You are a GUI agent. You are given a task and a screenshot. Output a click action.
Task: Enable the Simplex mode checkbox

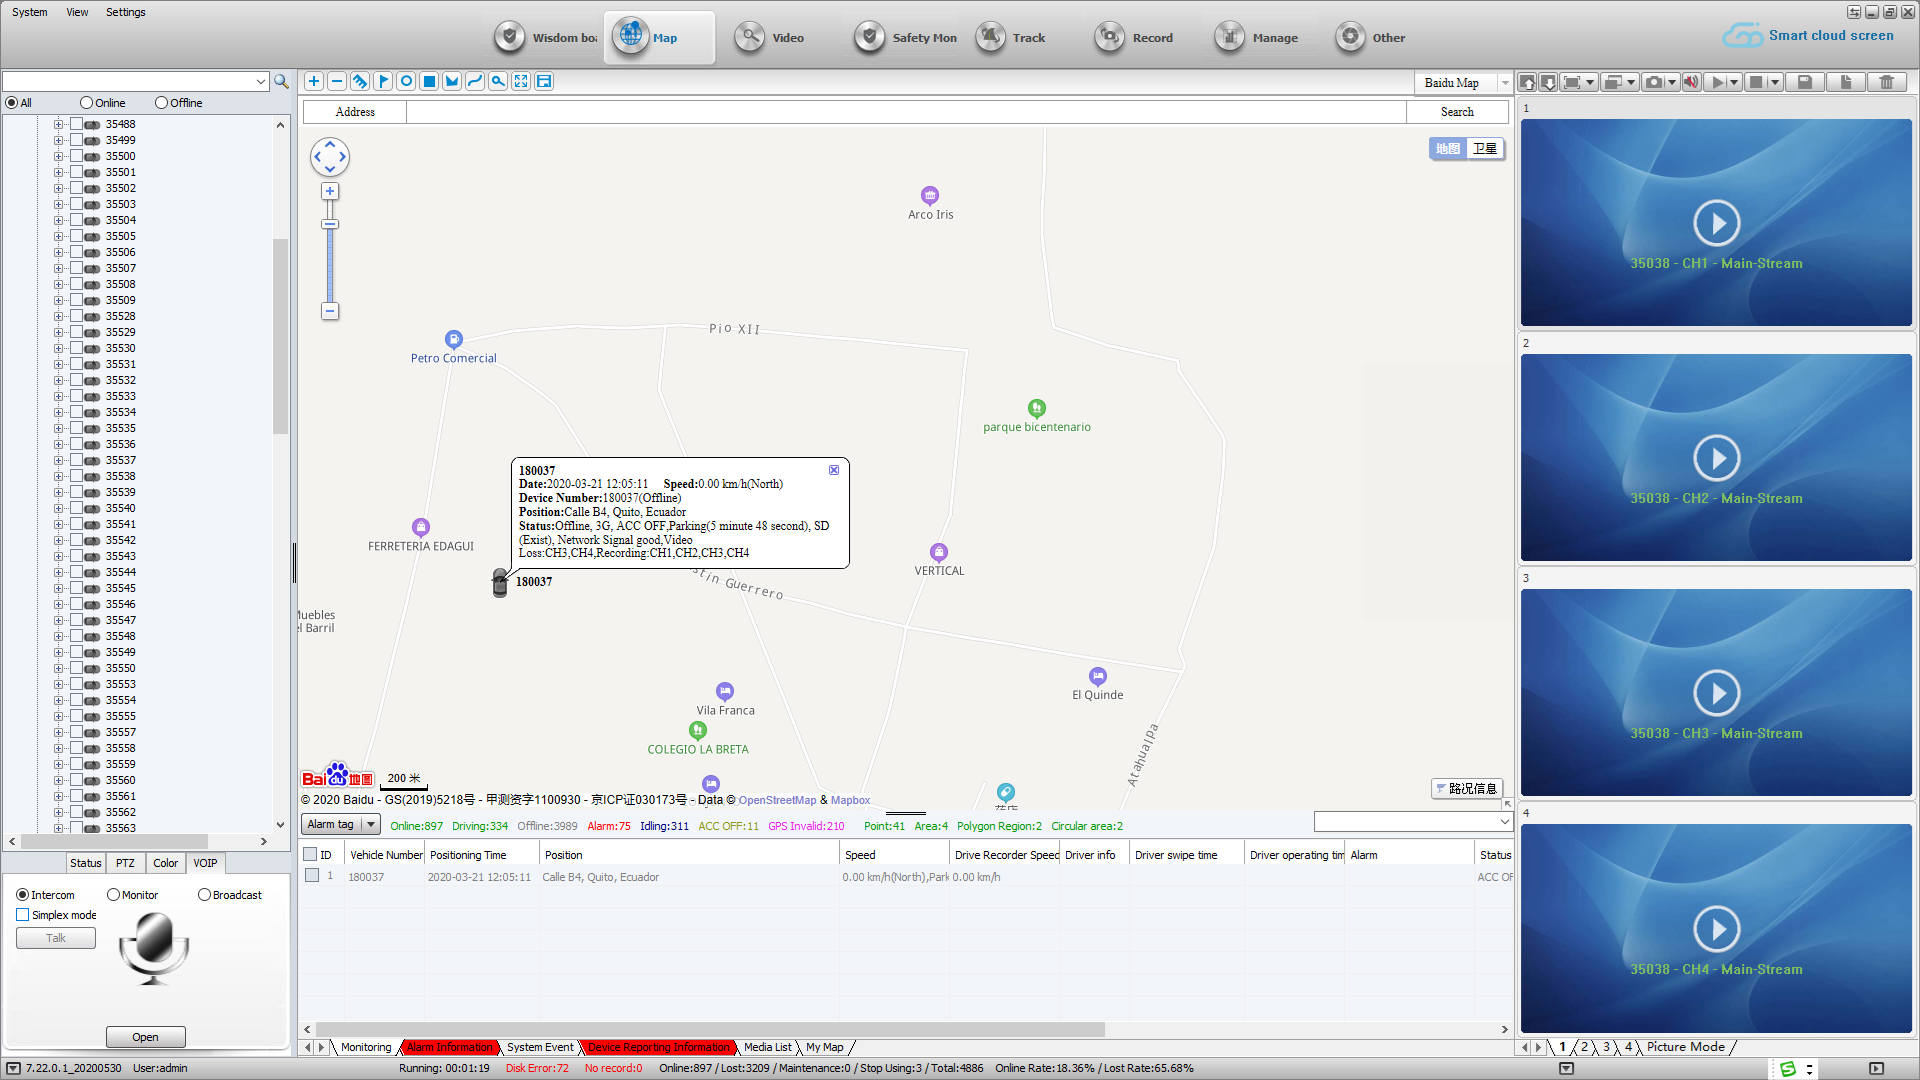point(23,915)
